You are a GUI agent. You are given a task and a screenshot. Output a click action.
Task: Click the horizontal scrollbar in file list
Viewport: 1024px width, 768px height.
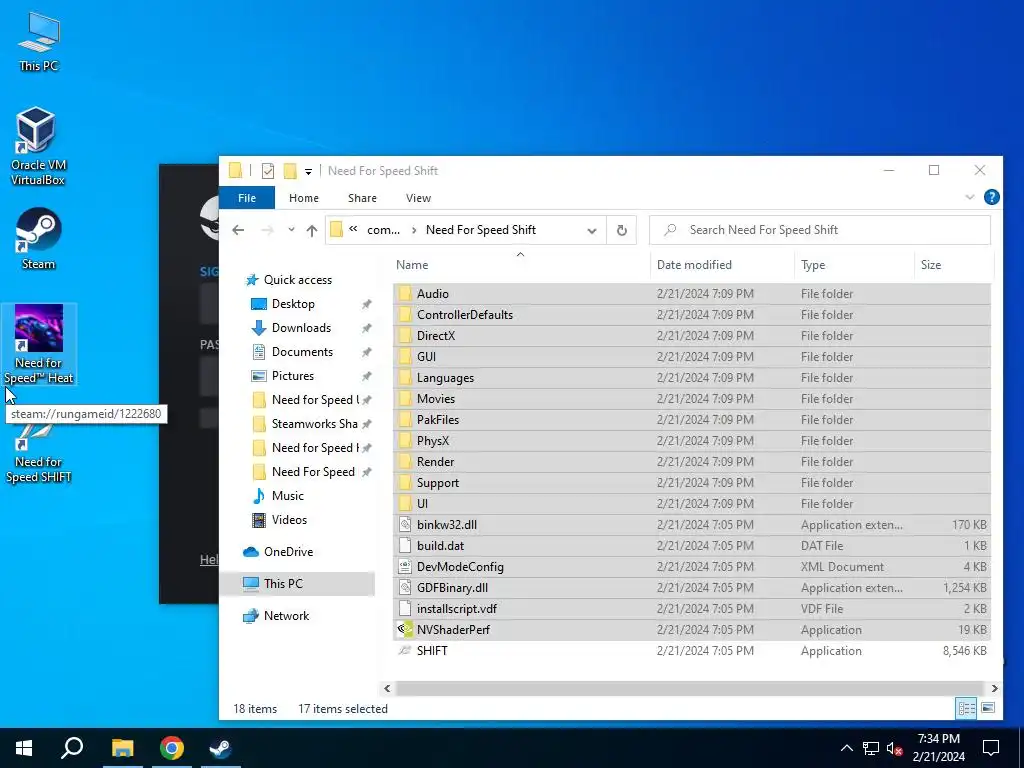coord(689,688)
